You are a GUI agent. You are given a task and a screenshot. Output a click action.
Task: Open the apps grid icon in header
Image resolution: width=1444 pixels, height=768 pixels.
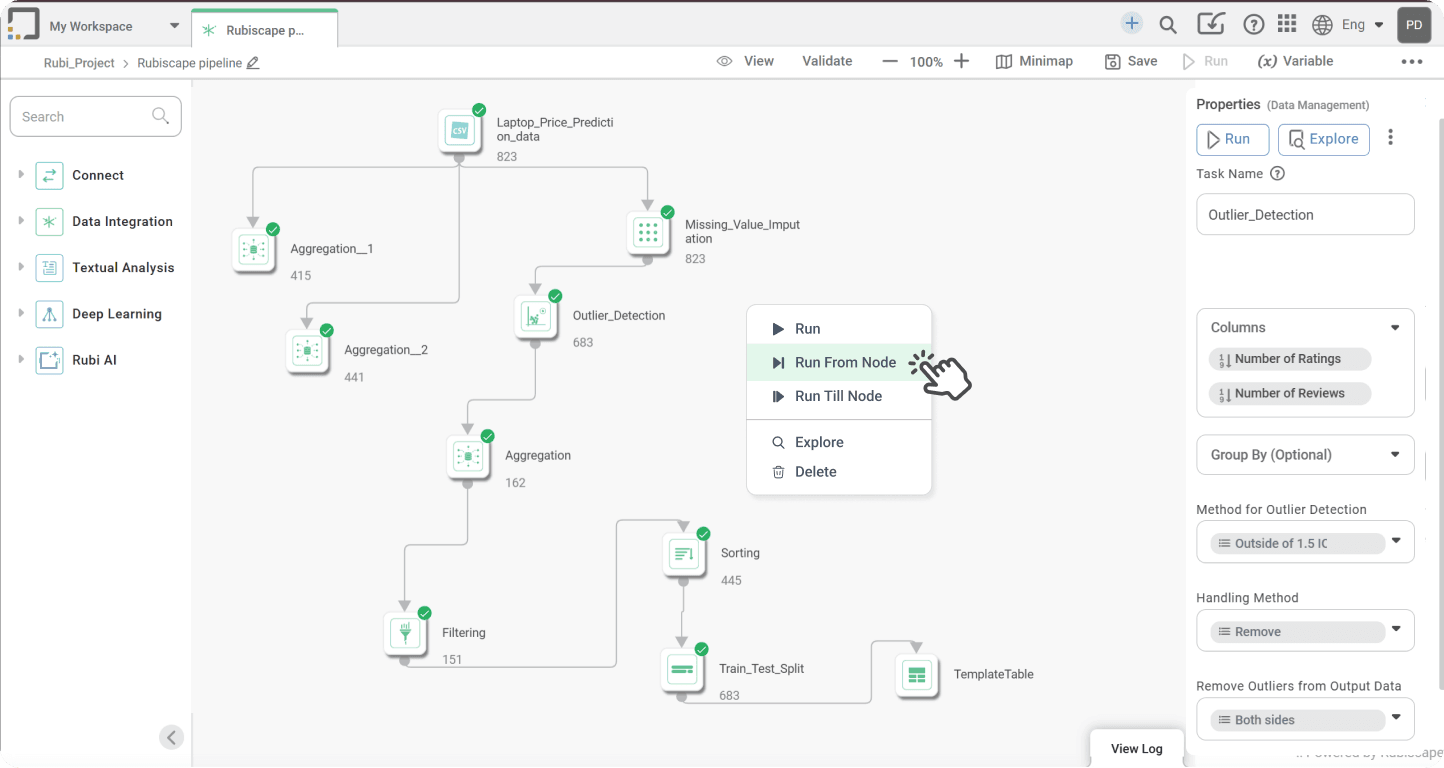pyautogui.click(x=1287, y=24)
